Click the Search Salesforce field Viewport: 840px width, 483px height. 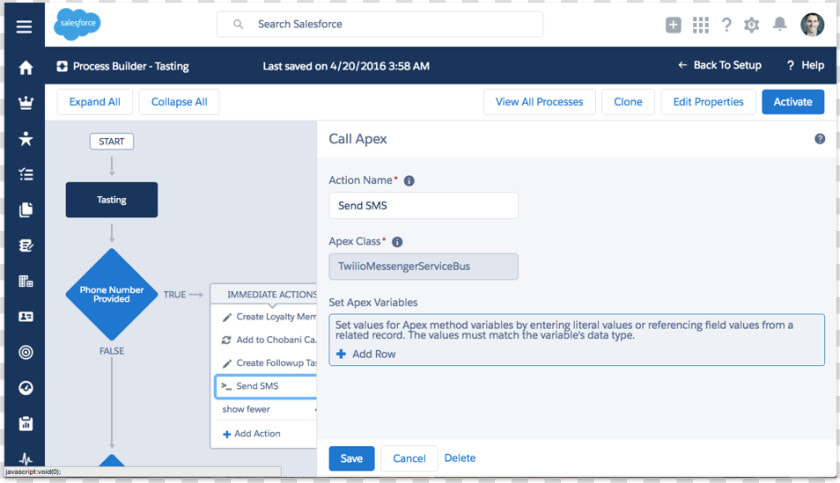click(380, 24)
